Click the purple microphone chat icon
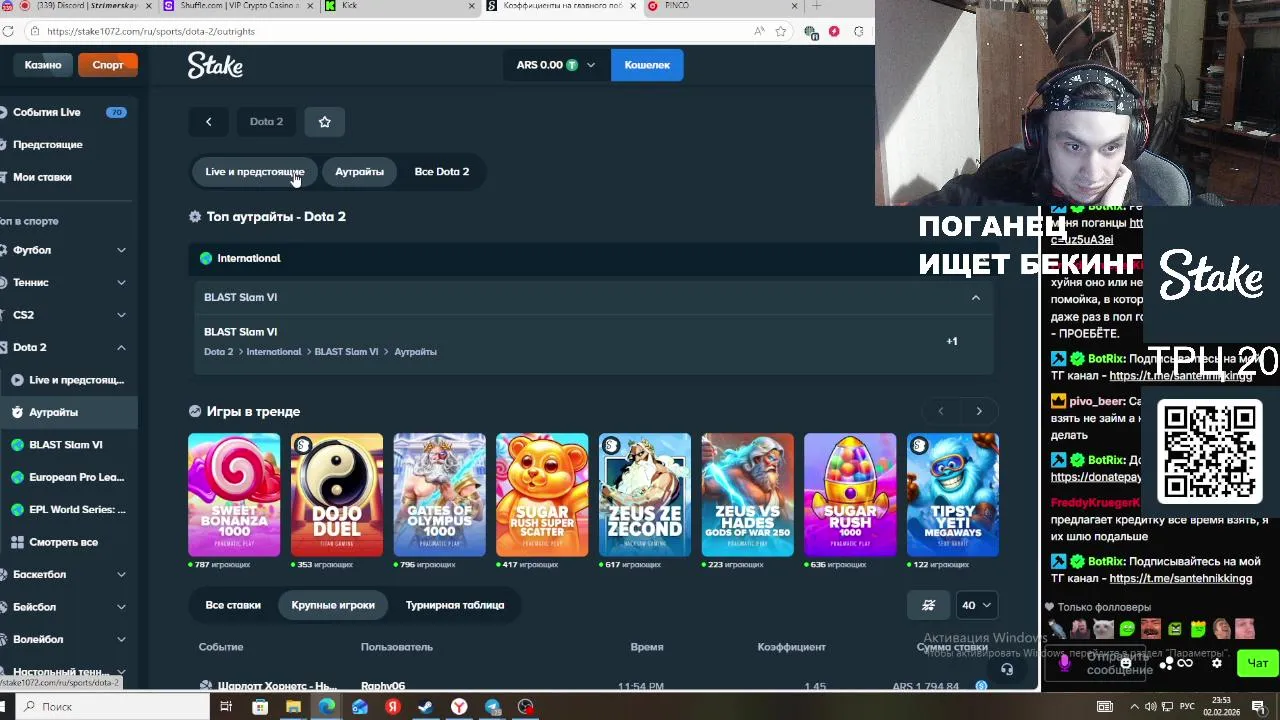Screen dimensions: 1280x720 tap(1064, 662)
